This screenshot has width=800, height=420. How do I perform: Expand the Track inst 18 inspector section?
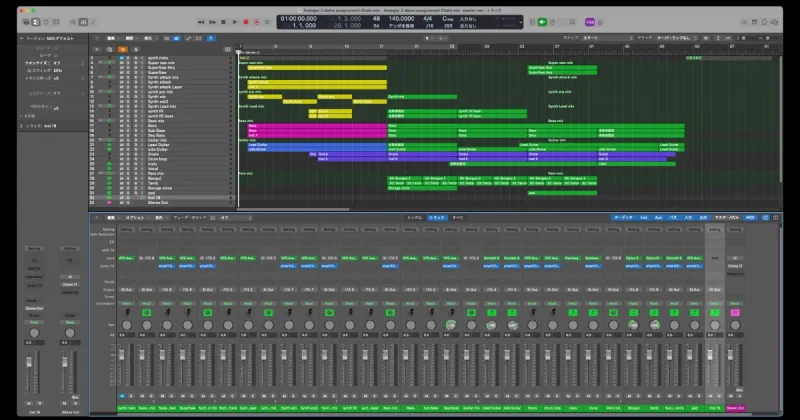[21, 126]
